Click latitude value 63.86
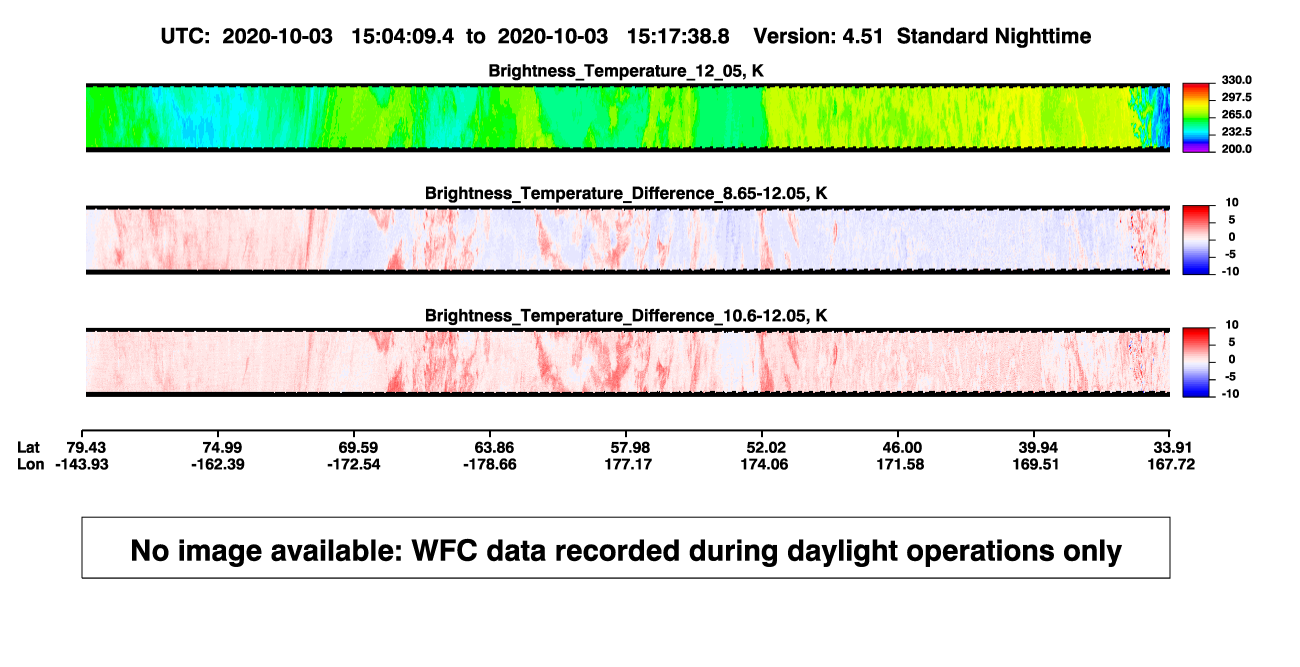The width and height of the screenshot is (1300, 667). tap(492, 447)
